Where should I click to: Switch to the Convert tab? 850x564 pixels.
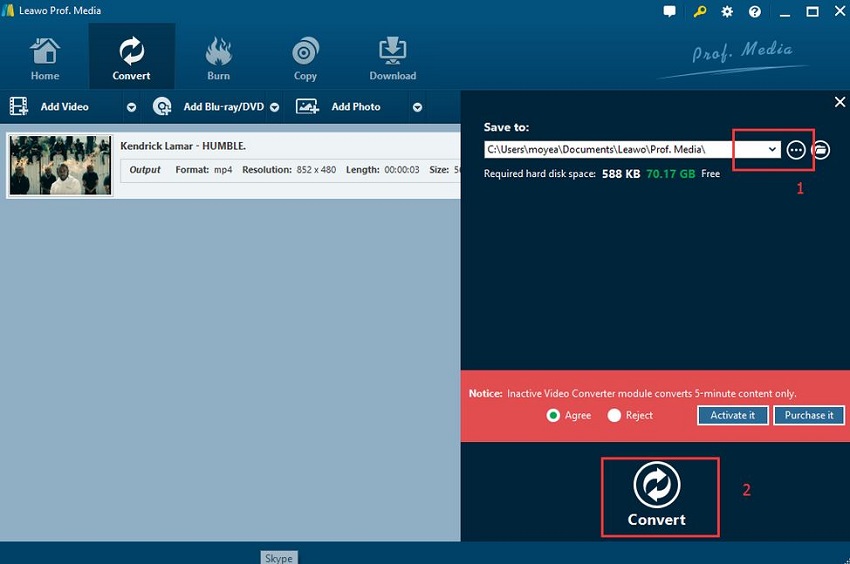pyautogui.click(x=131, y=56)
